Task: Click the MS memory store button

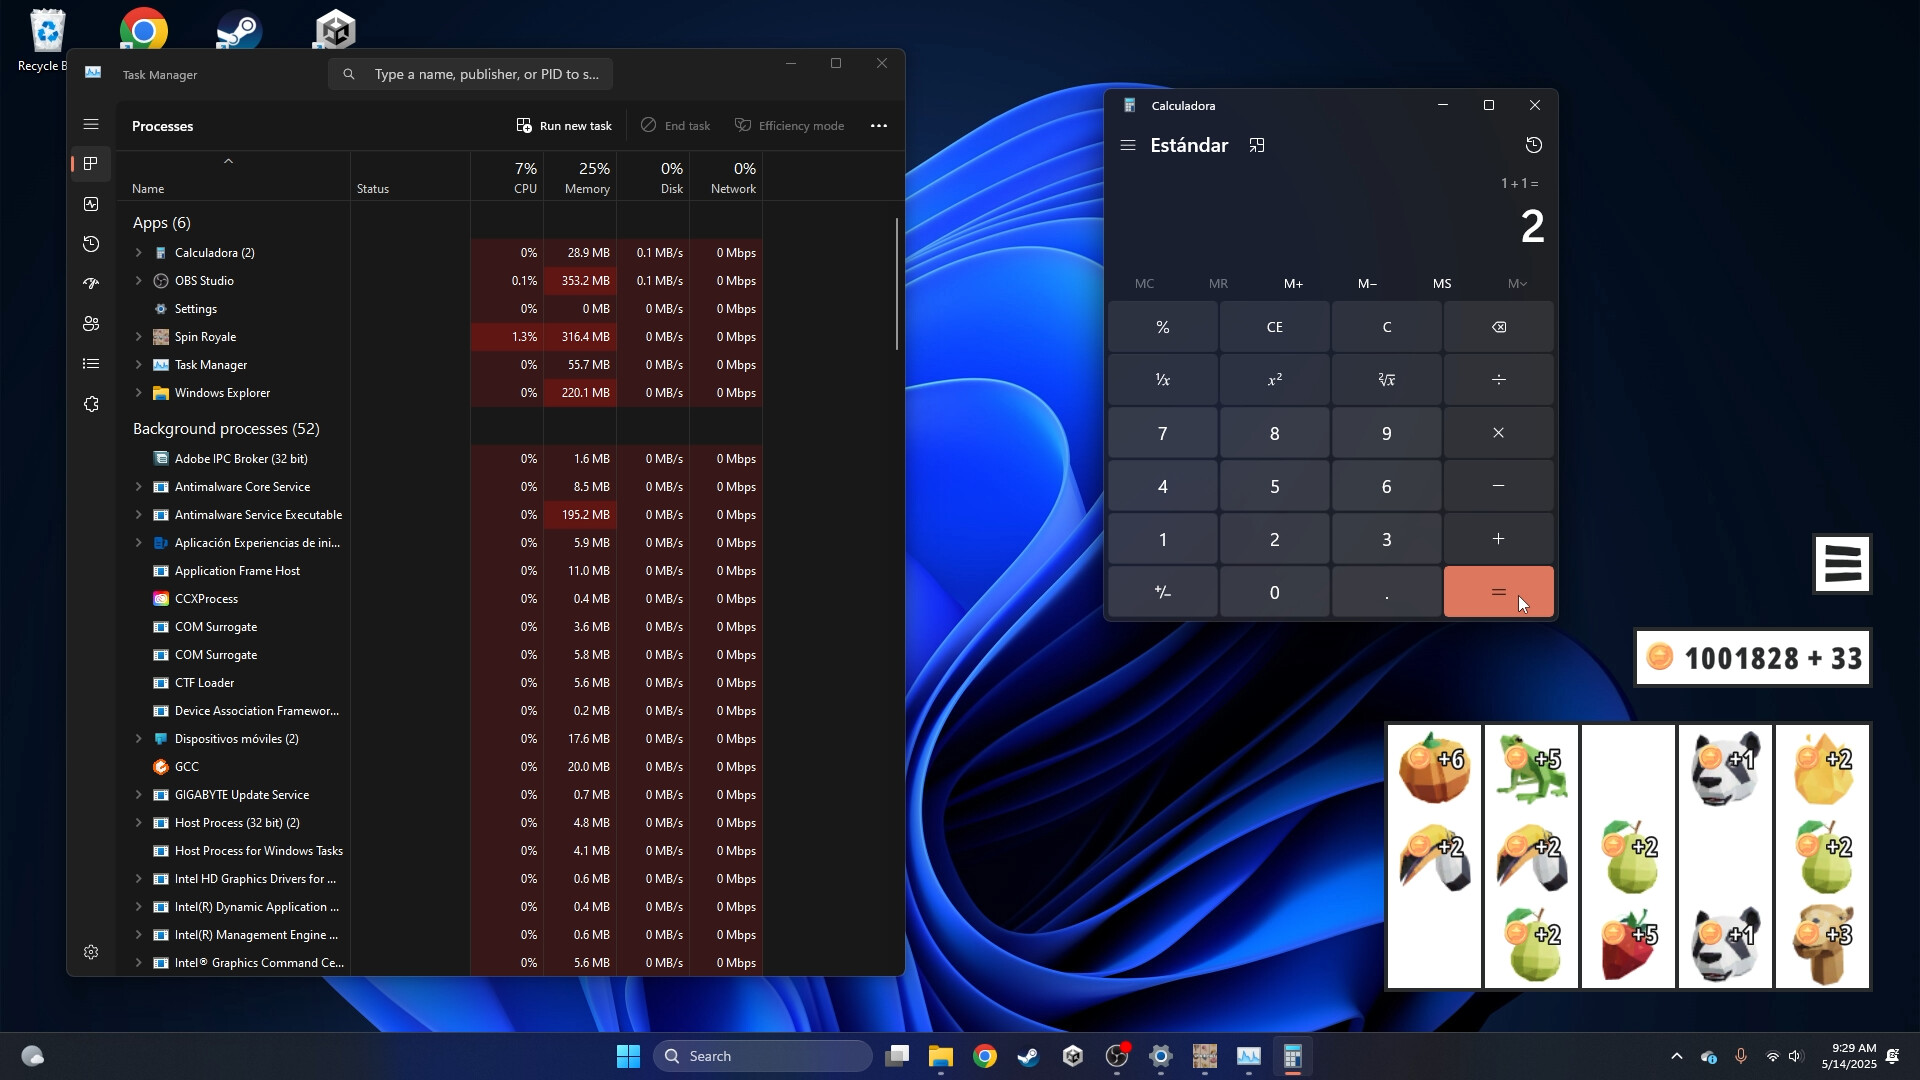Action: [1442, 283]
